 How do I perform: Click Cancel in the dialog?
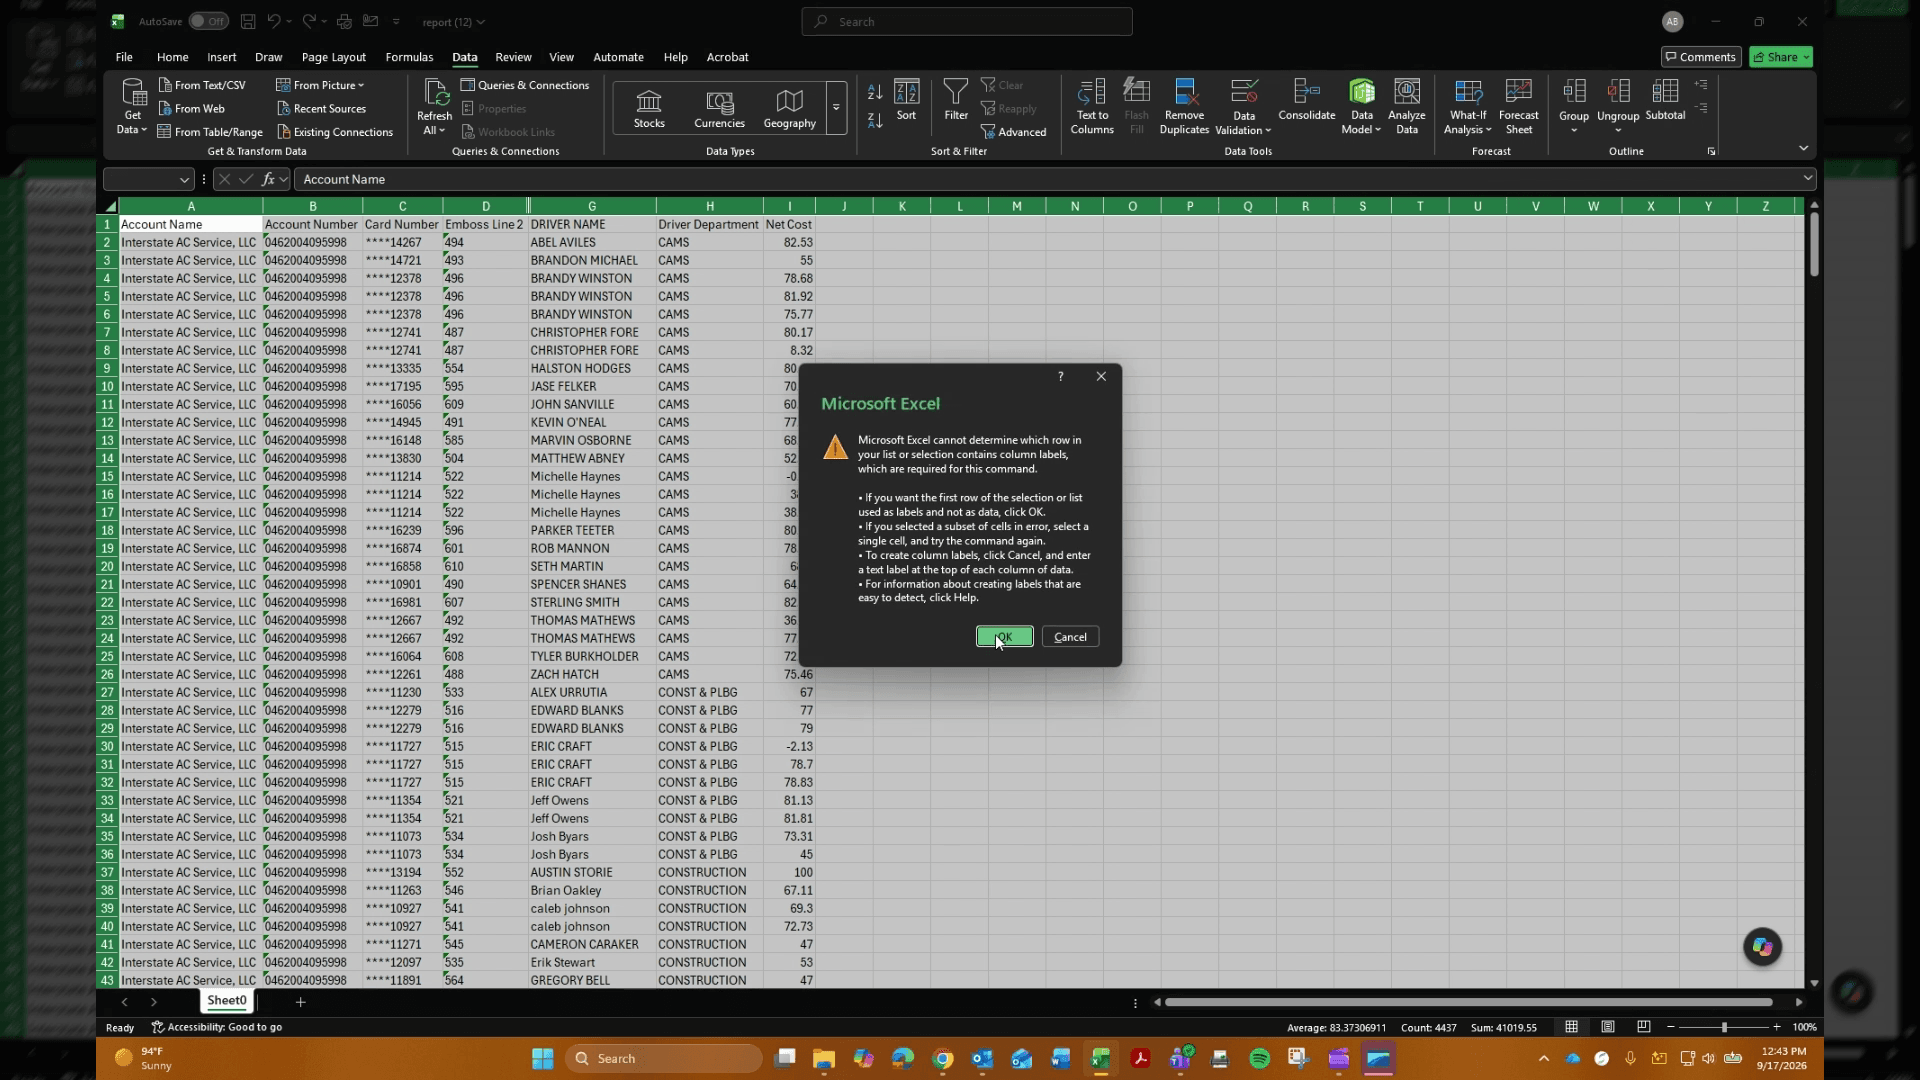[x=1070, y=637]
